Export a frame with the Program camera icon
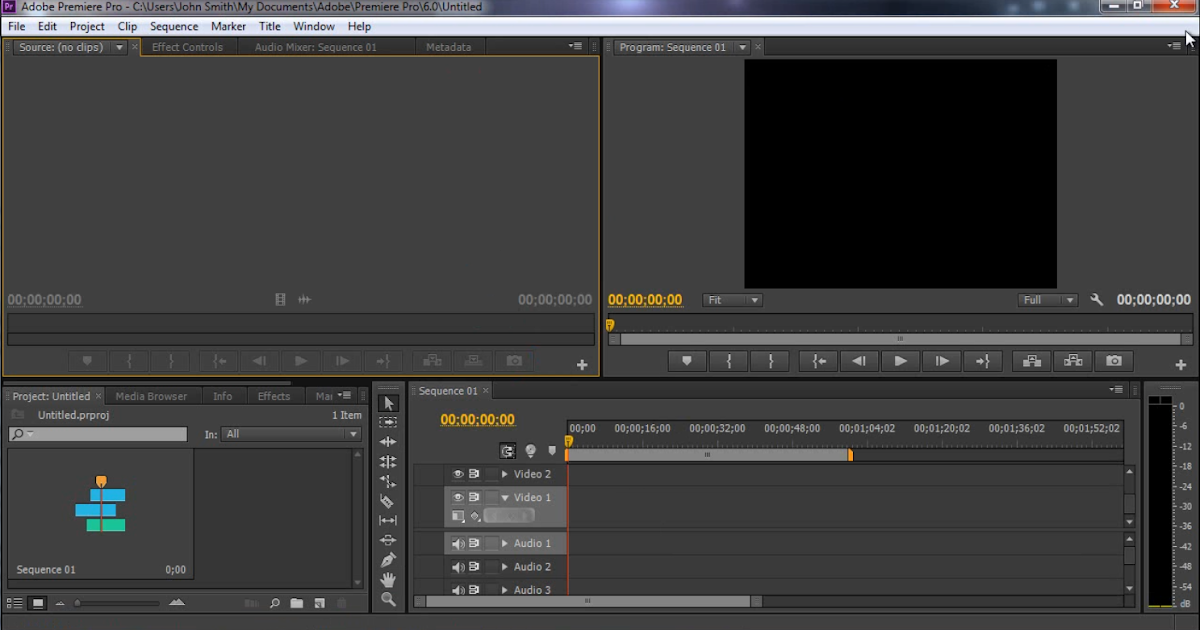 [x=1114, y=361]
